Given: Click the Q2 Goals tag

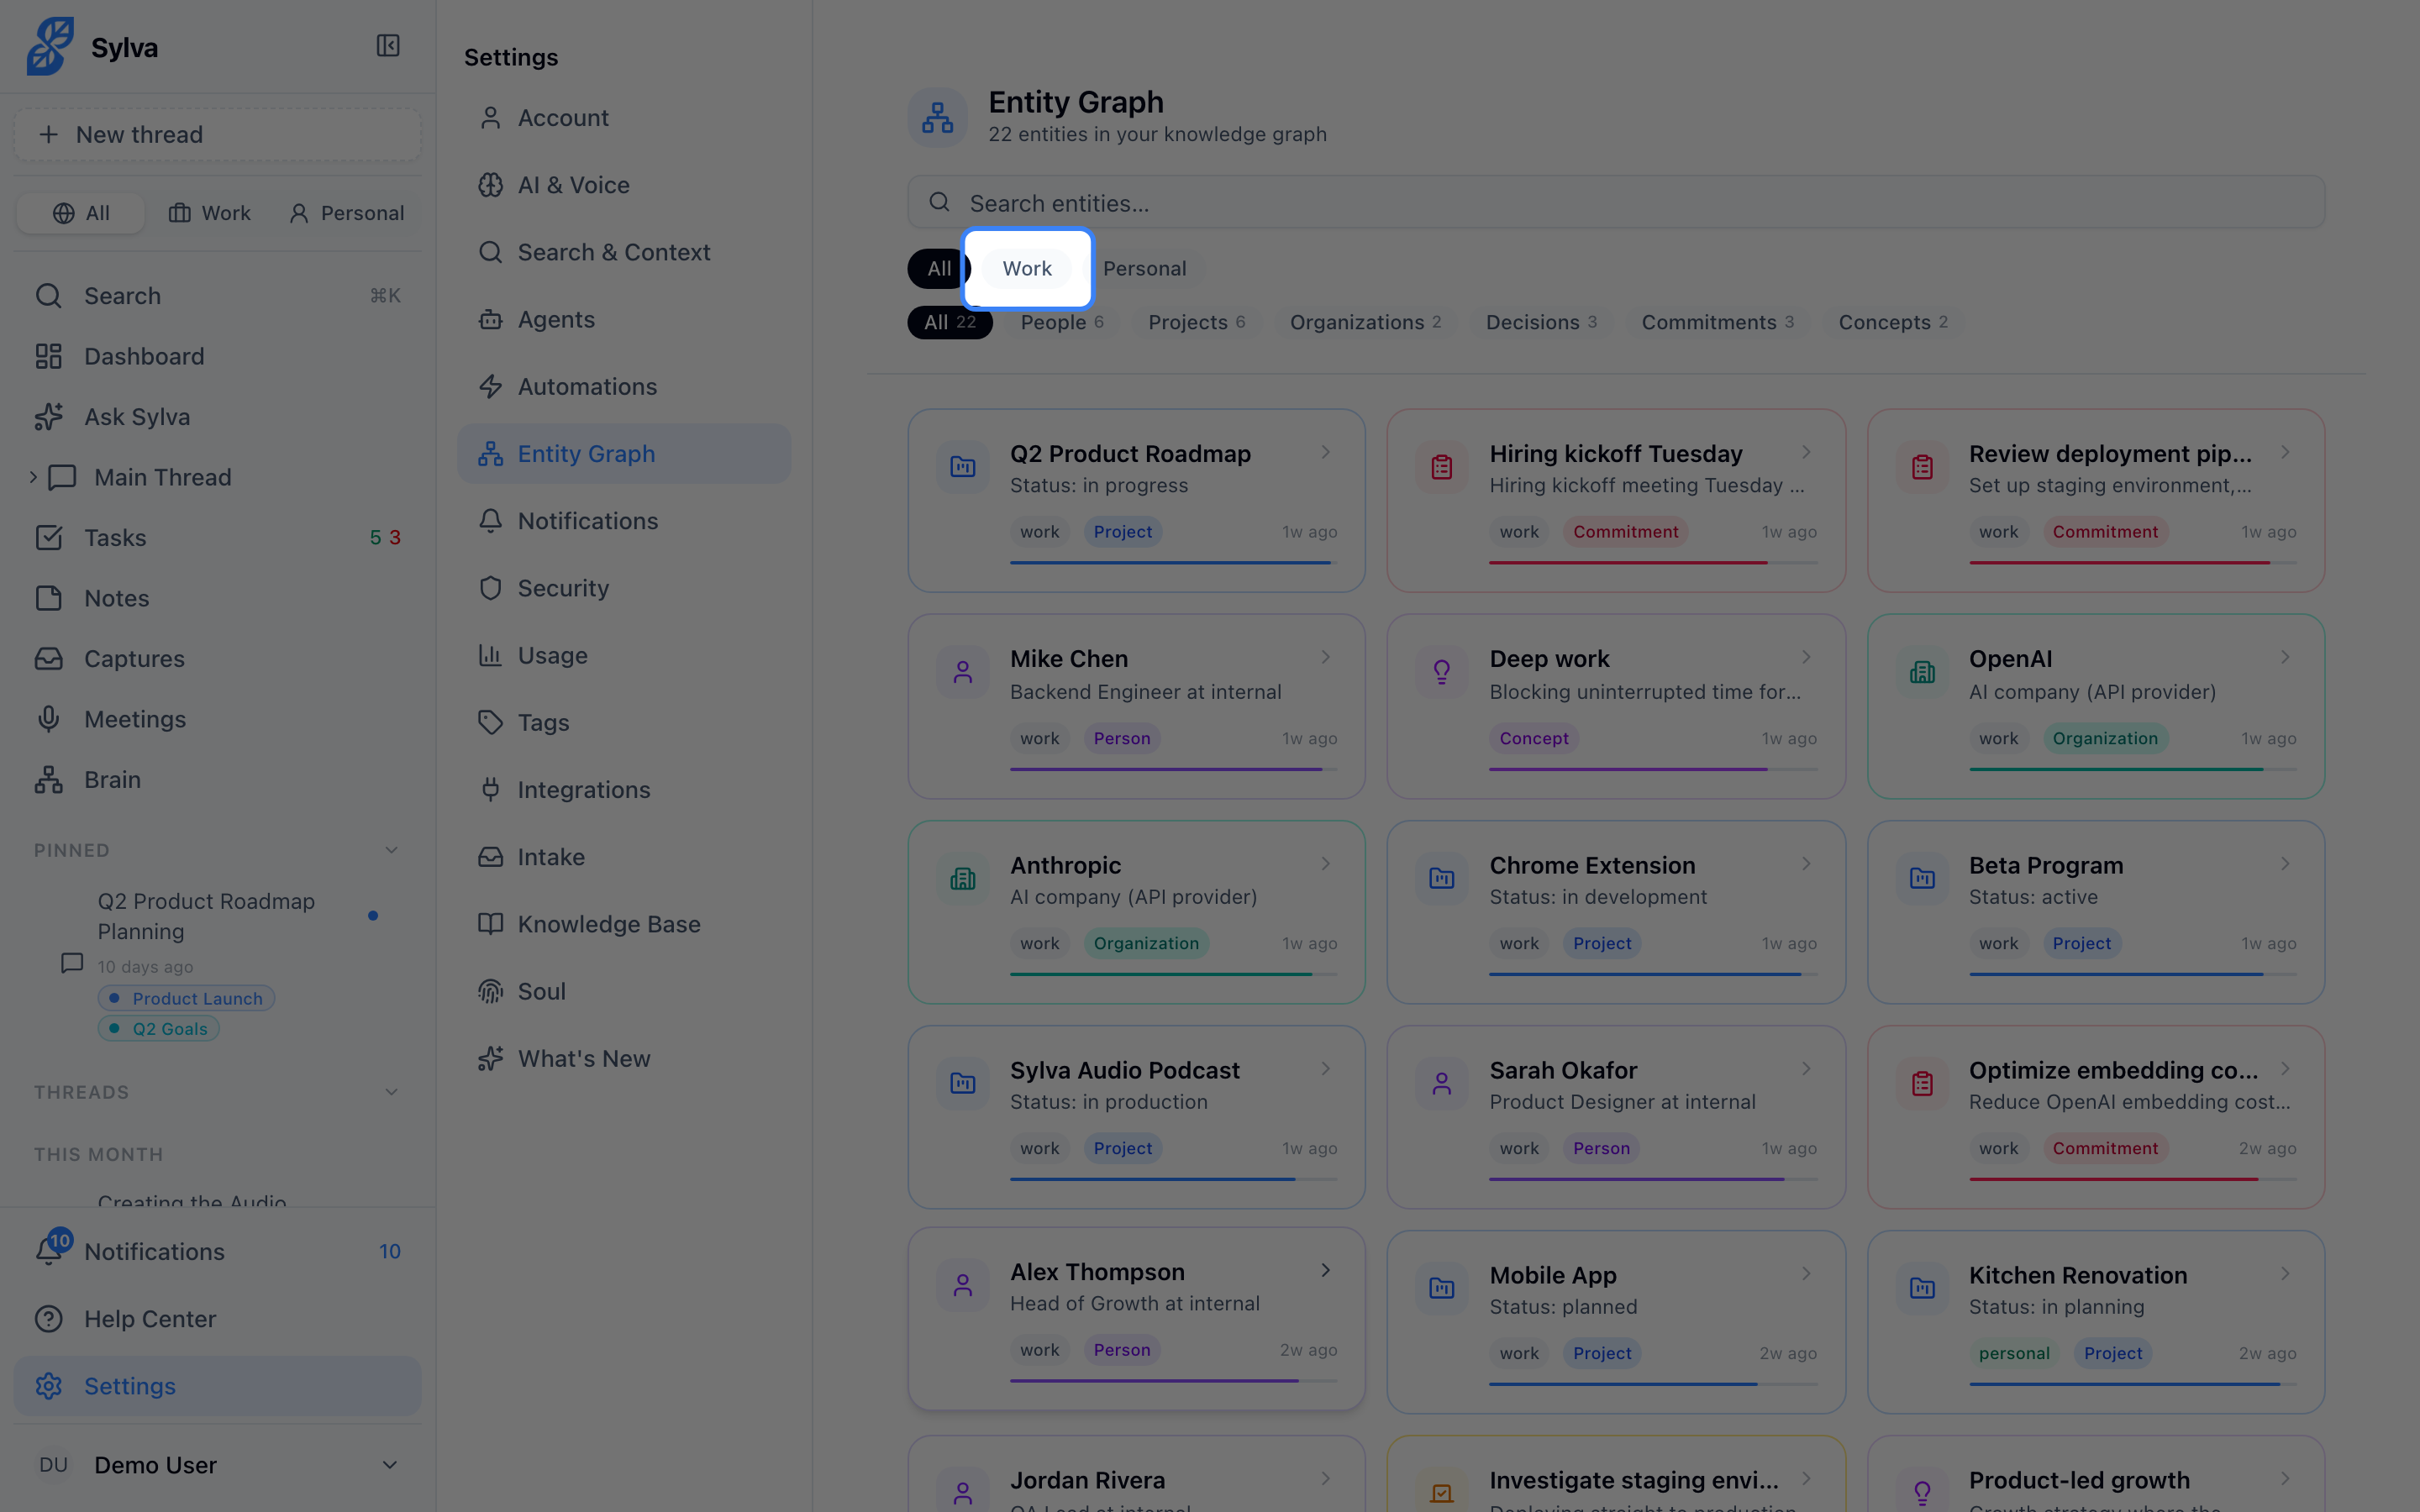Looking at the screenshot, I should (x=159, y=1029).
